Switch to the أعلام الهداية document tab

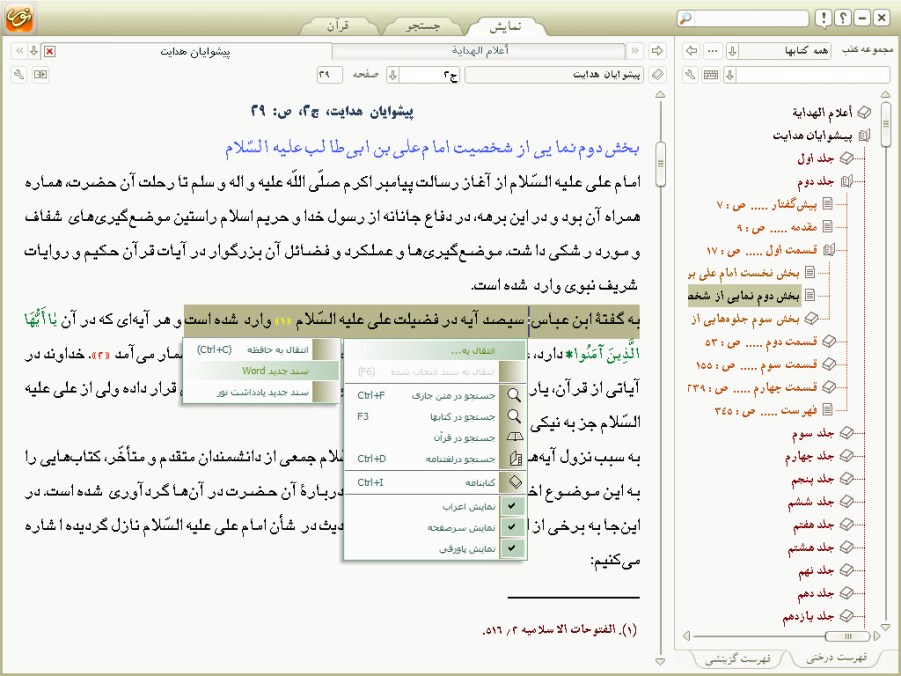(x=480, y=51)
